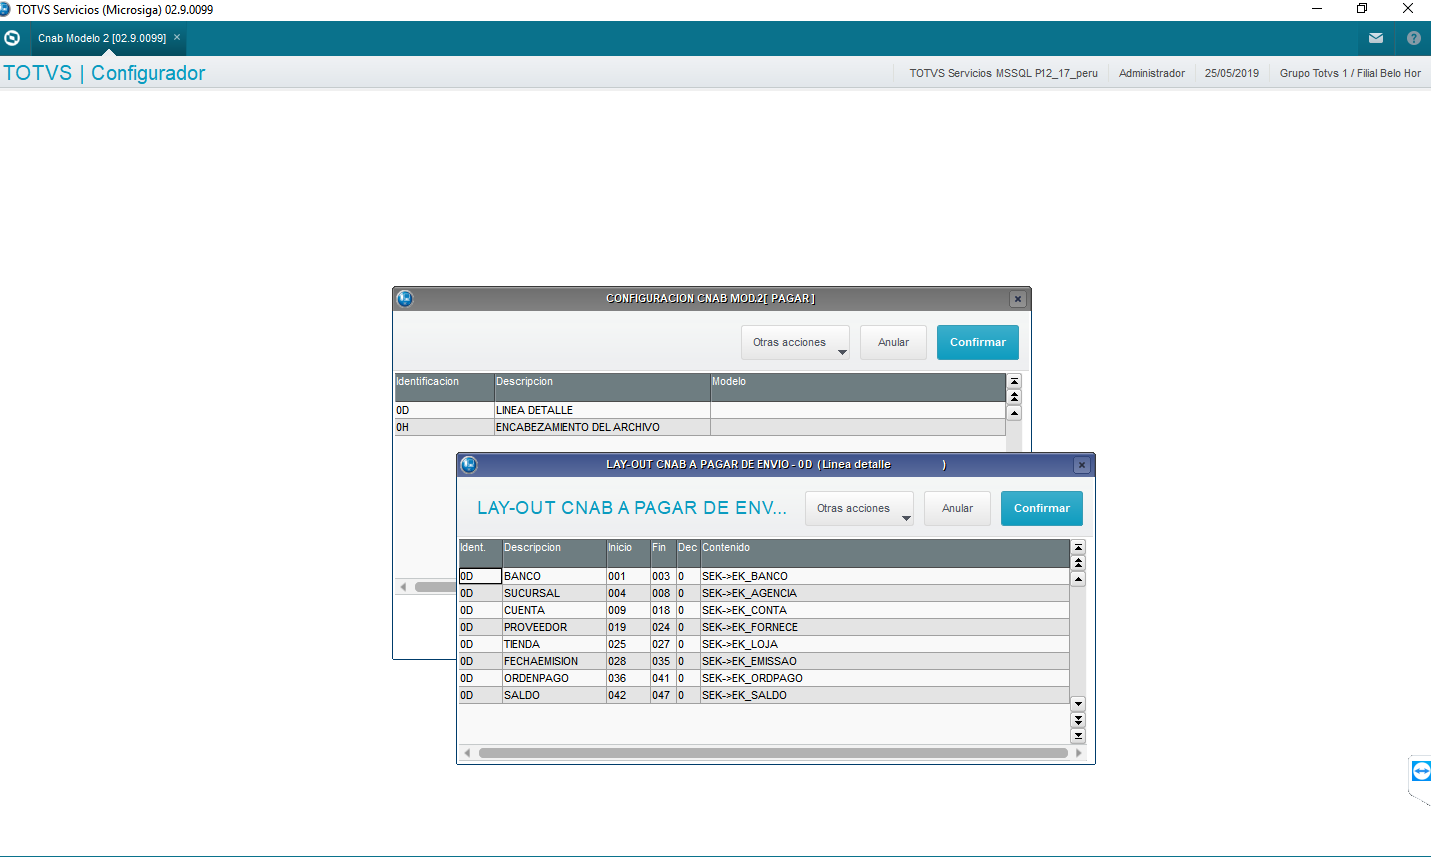Select the PROVEEDOR row
The height and width of the screenshot is (857, 1431).
(764, 627)
